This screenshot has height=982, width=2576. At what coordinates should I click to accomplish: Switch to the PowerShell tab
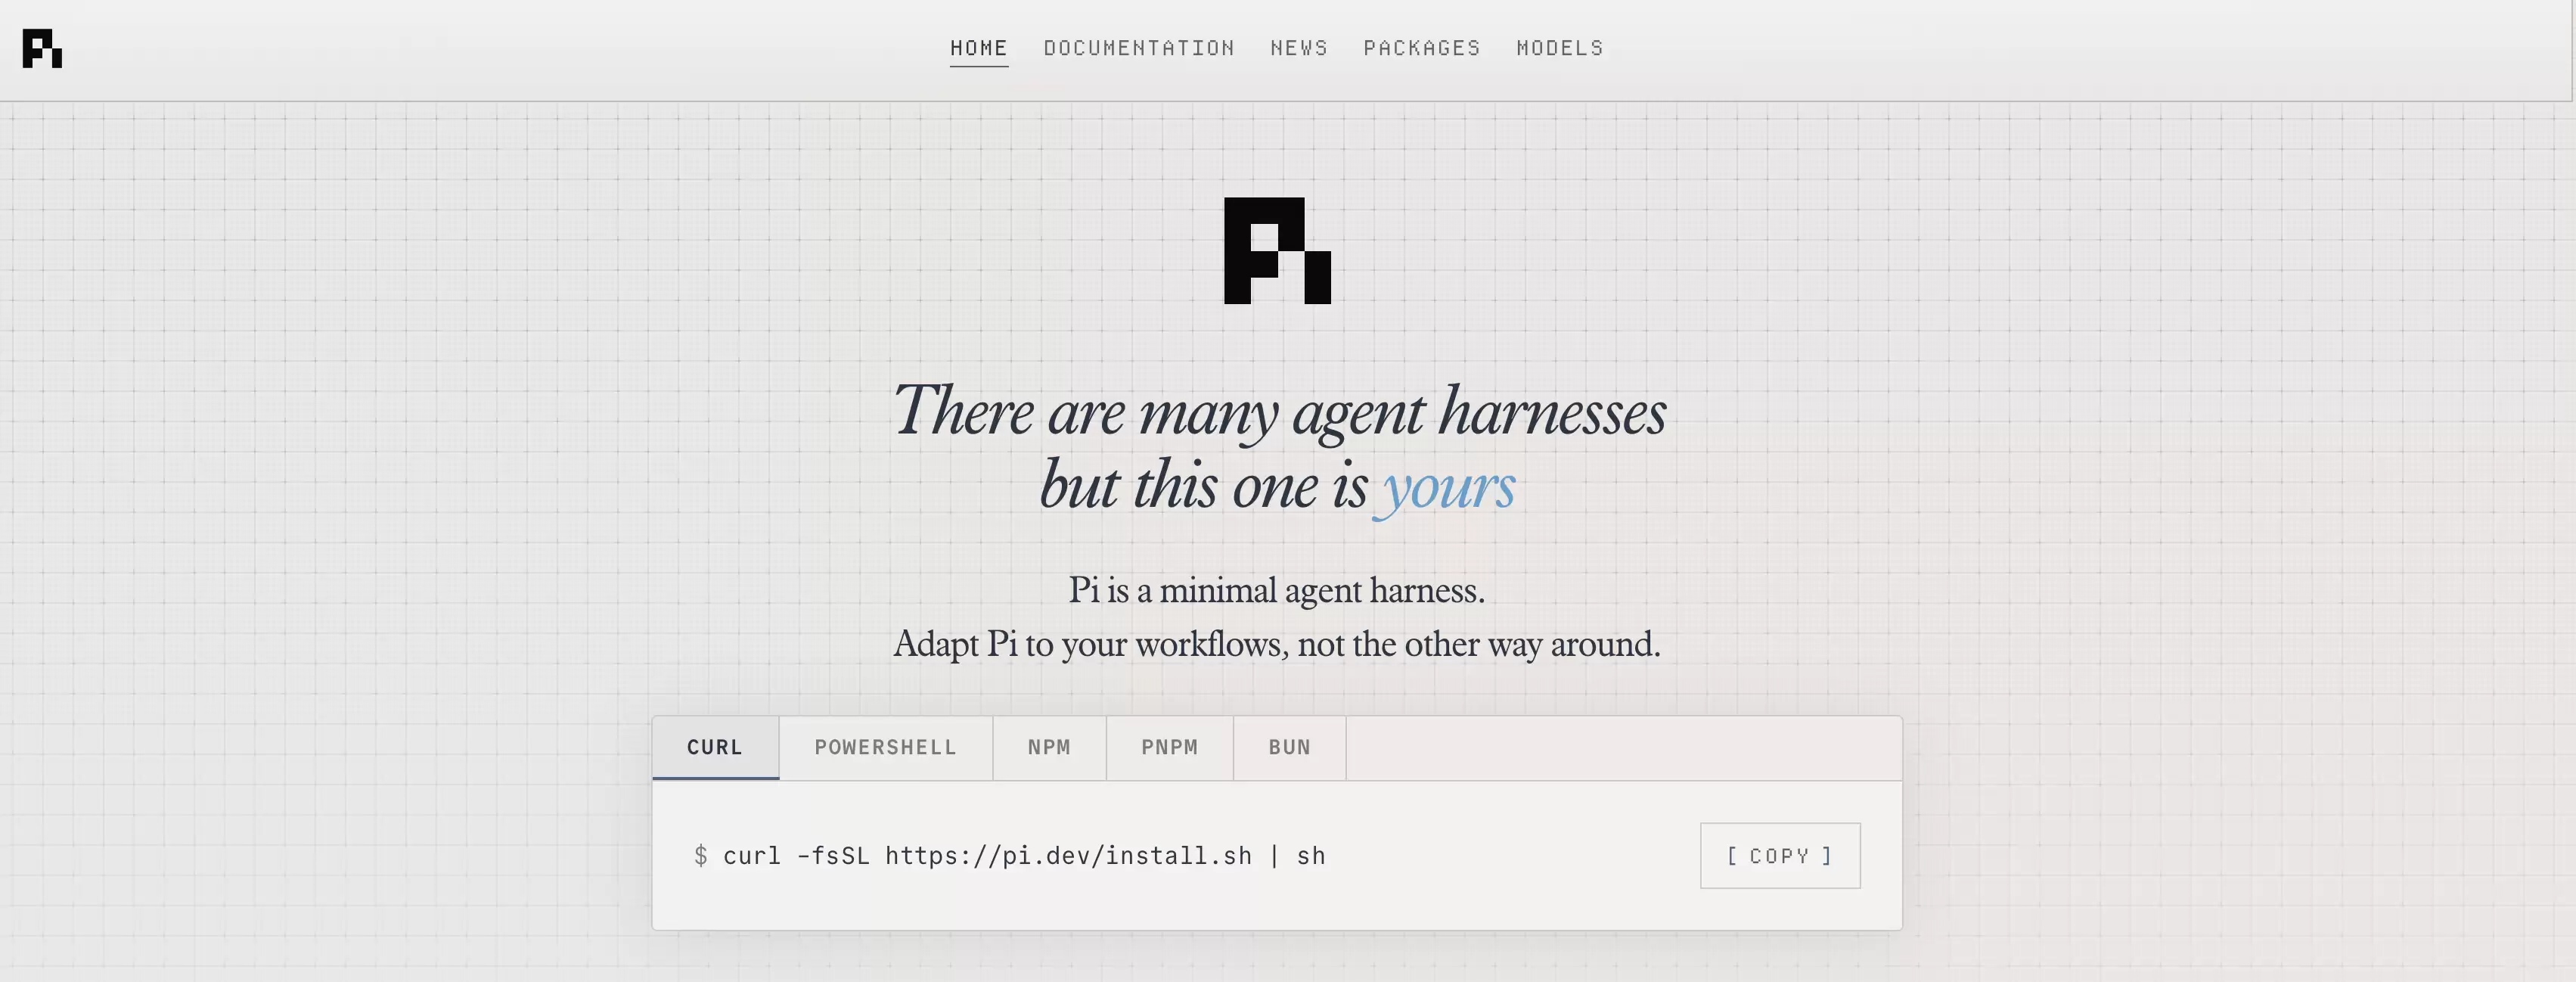point(886,748)
